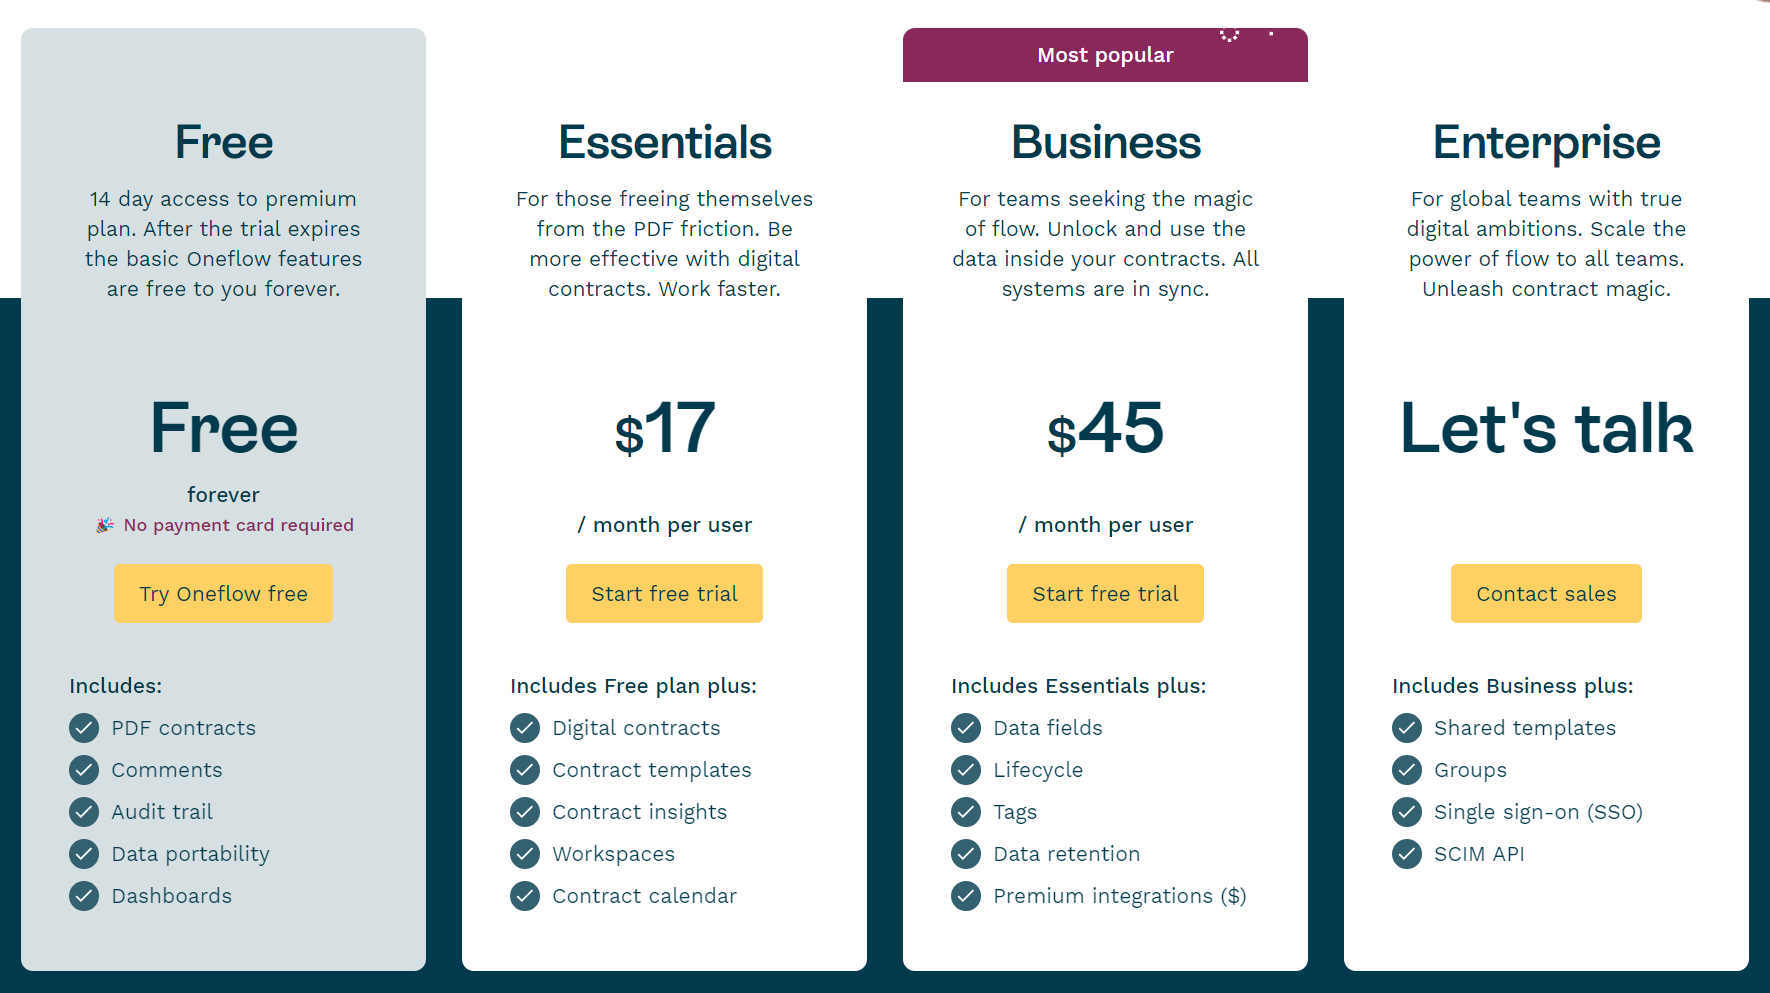The image size is (1770, 993).
Task: Click the checkmark beside Audit trail
Action: click(84, 812)
